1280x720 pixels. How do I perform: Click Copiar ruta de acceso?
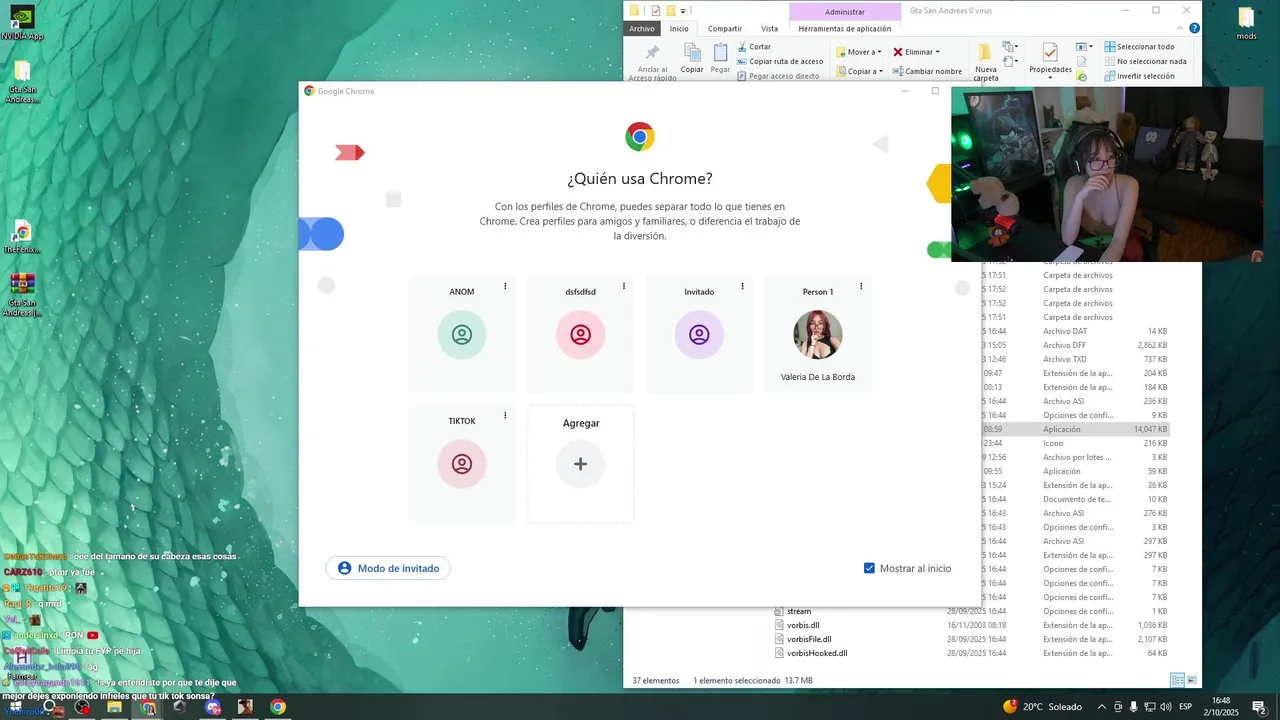(x=780, y=61)
